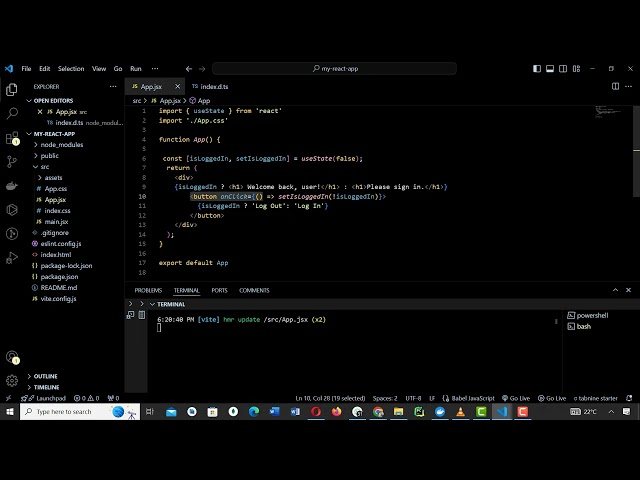
Task: Open Visual Studio Code taskbar icon
Action: pos(502,411)
